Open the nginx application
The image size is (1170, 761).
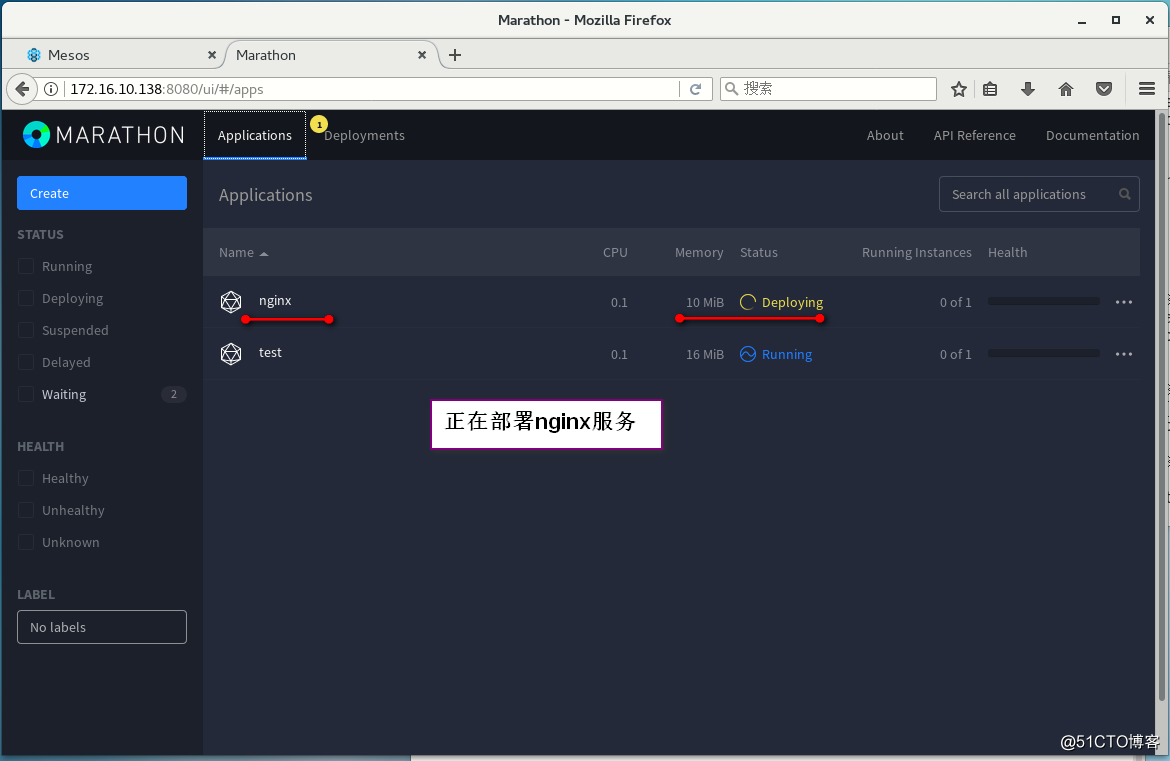tap(275, 301)
